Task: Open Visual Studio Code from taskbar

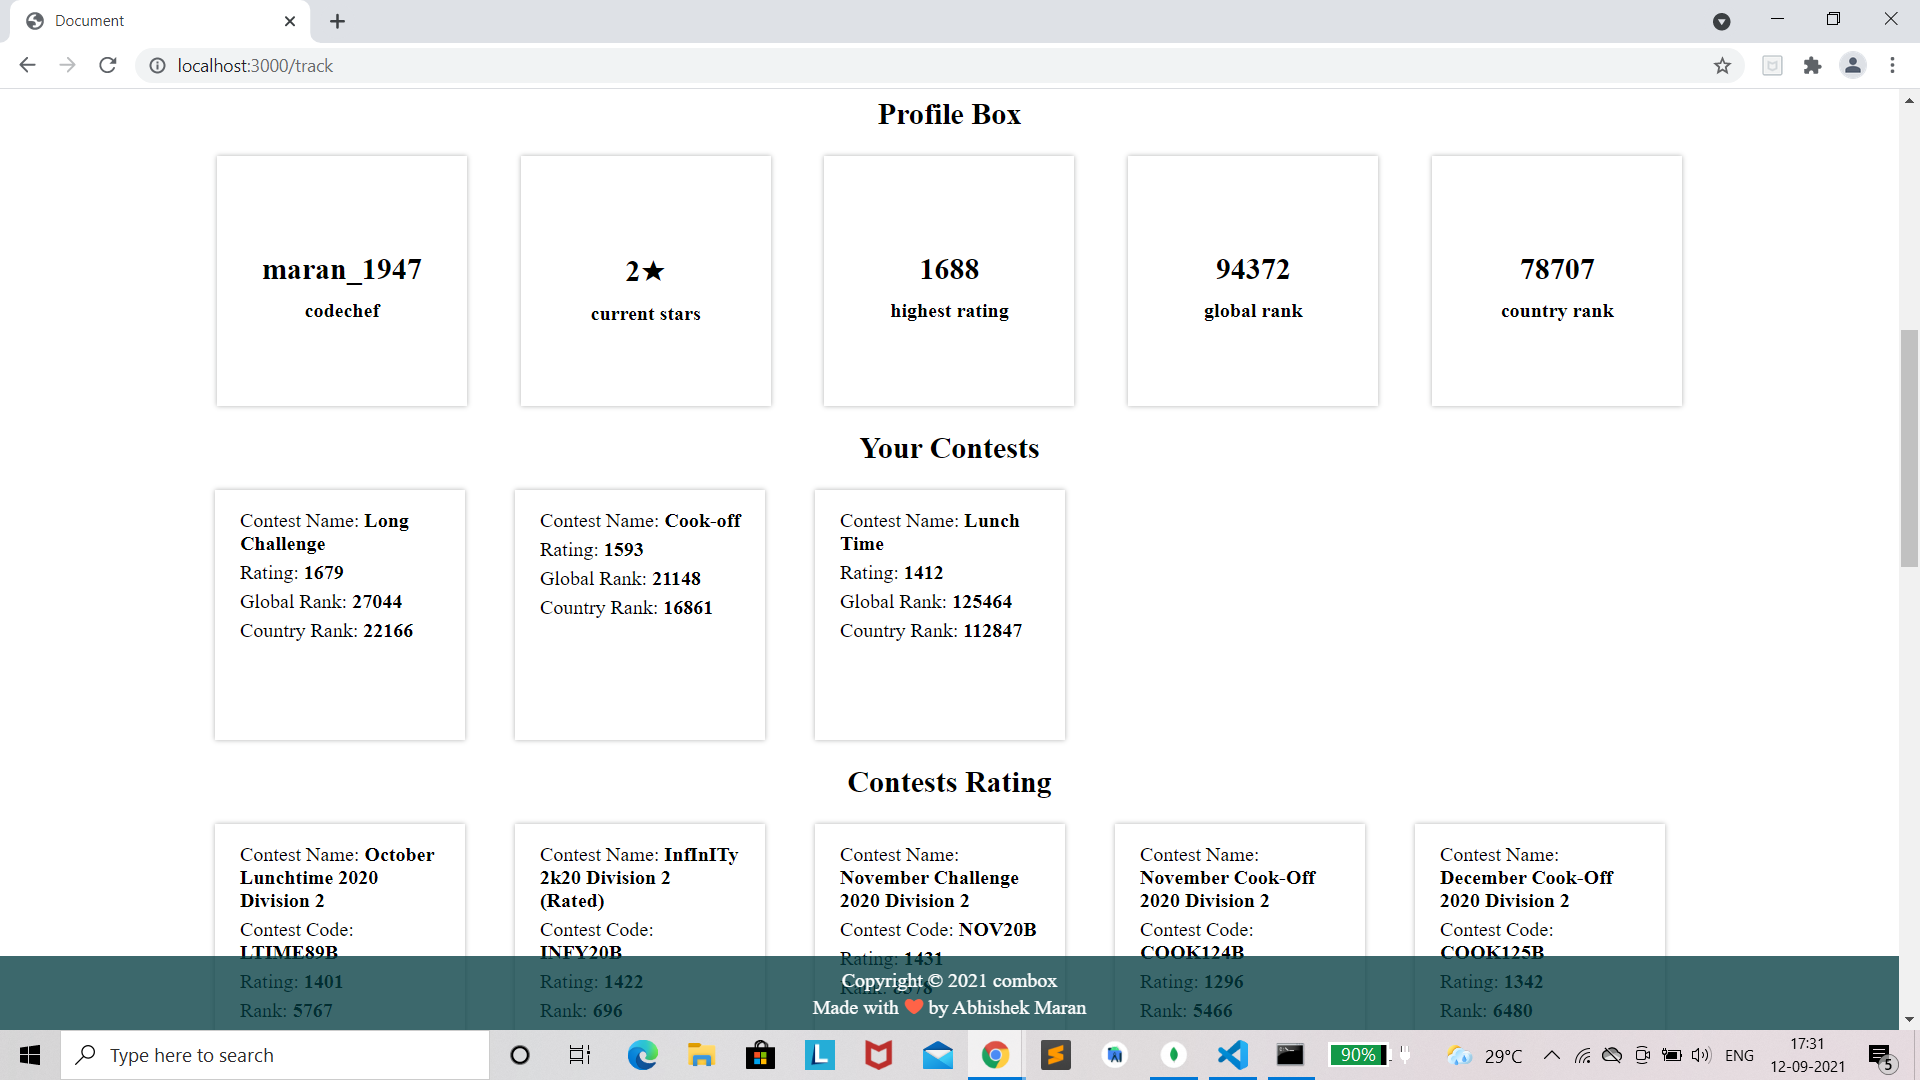Action: click(1232, 1055)
